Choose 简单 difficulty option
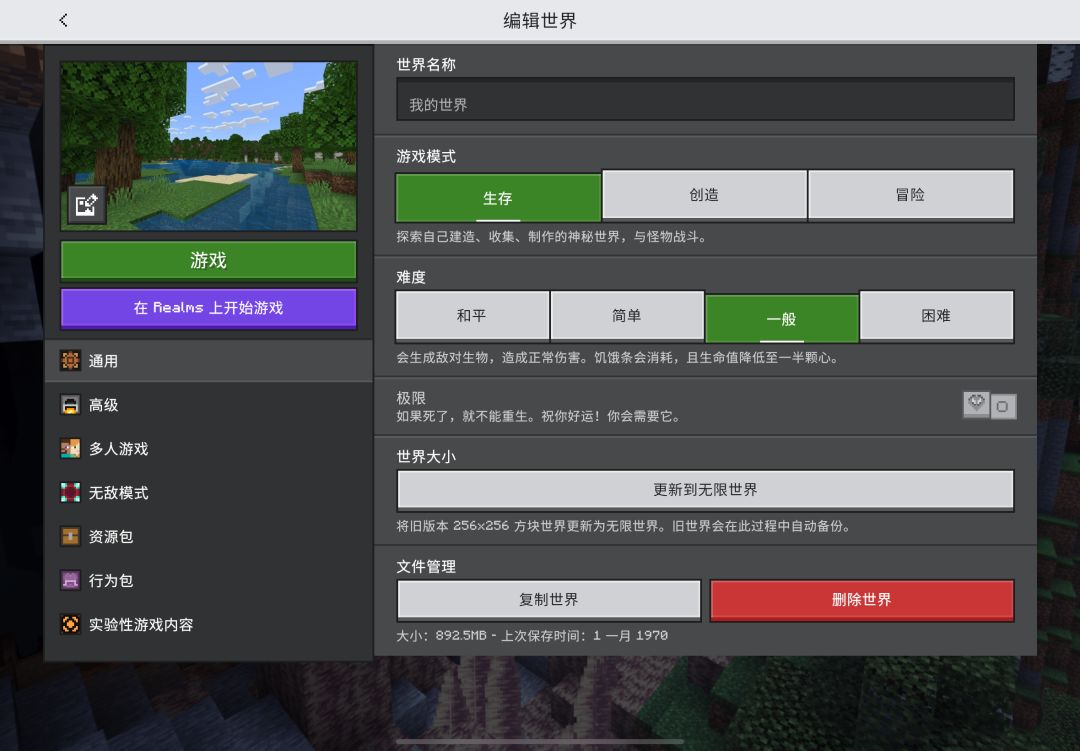 coord(627,316)
